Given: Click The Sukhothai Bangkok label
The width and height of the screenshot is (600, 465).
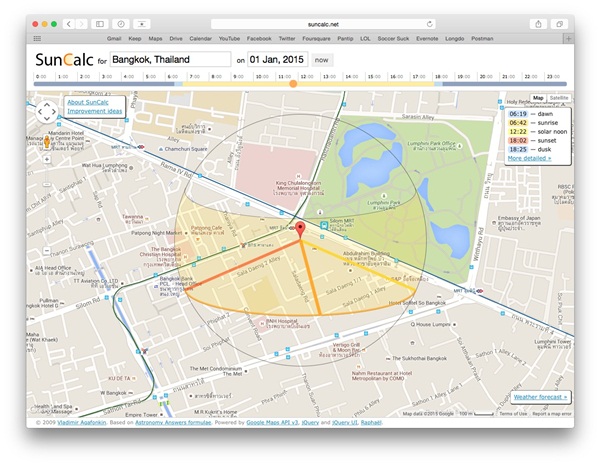Looking at the screenshot, I should point(419,359).
